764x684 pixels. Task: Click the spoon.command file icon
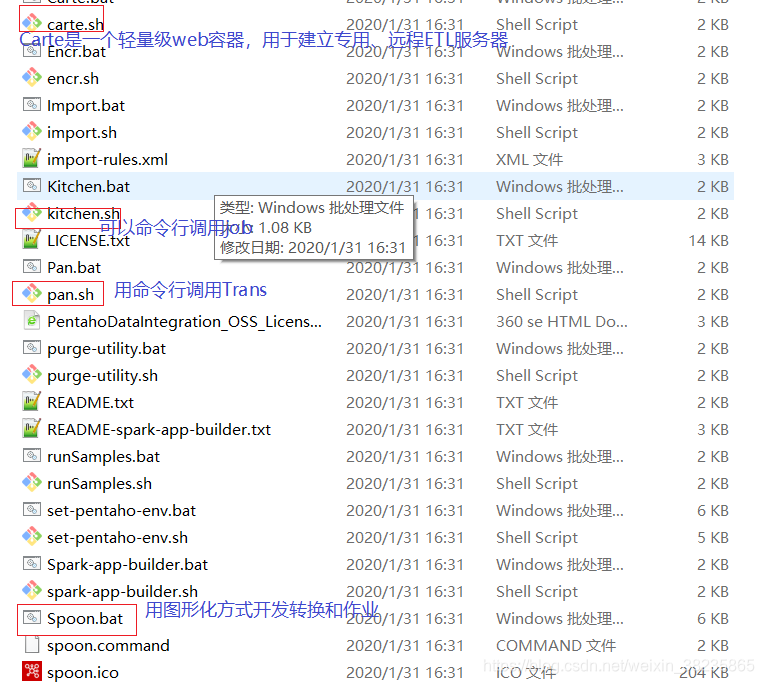point(32,644)
